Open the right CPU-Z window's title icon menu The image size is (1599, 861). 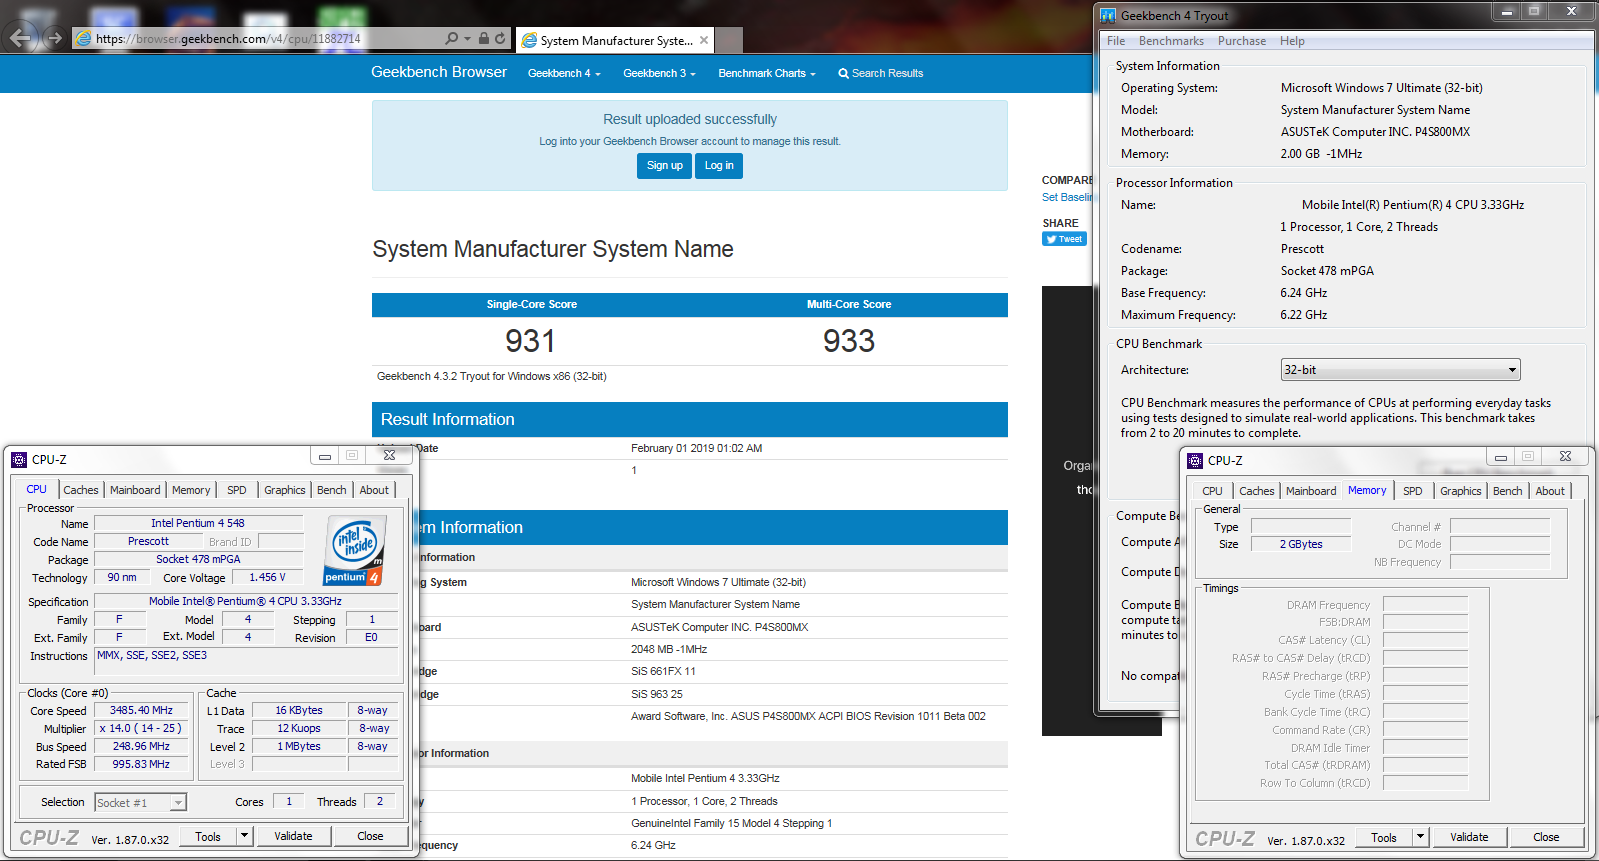[1195, 461]
